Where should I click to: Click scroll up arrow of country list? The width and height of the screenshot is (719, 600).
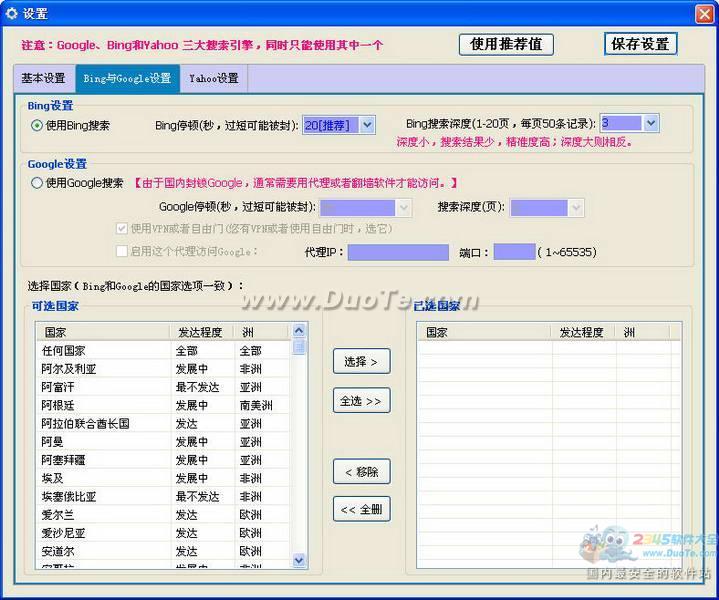pyautogui.click(x=299, y=330)
